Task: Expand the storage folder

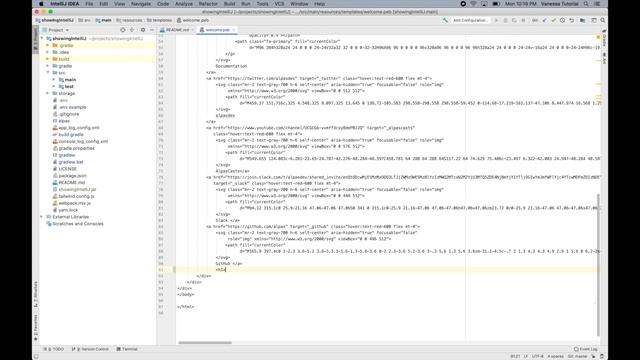Action: tap(48, 93)
